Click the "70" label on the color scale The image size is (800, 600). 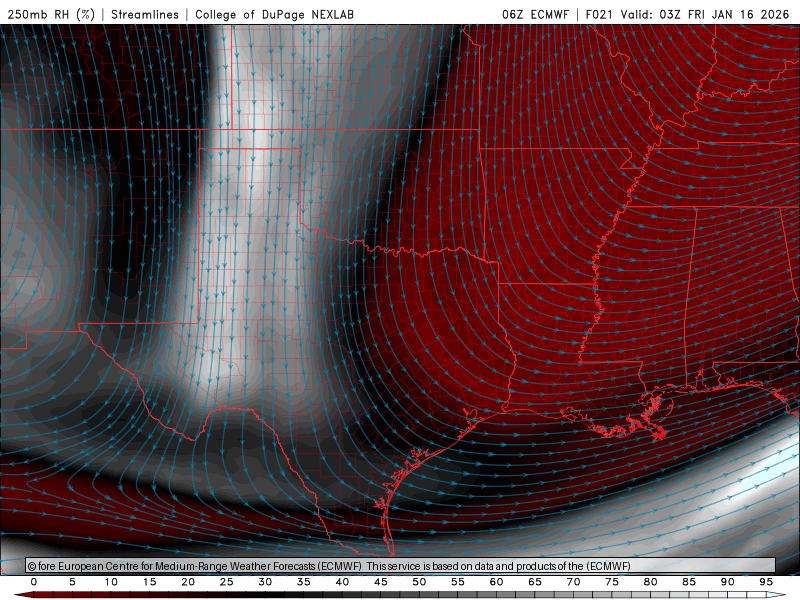coord(573,582)
